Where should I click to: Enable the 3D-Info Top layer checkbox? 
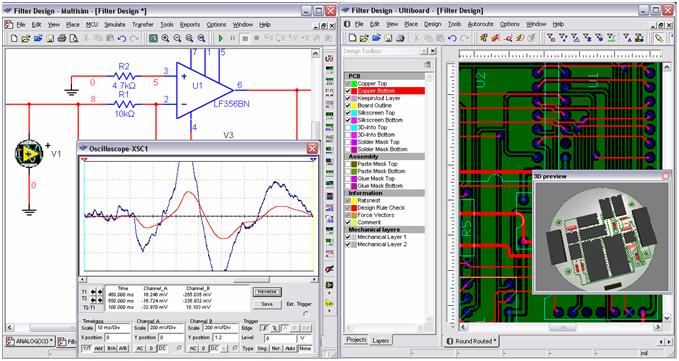point(348,128)
